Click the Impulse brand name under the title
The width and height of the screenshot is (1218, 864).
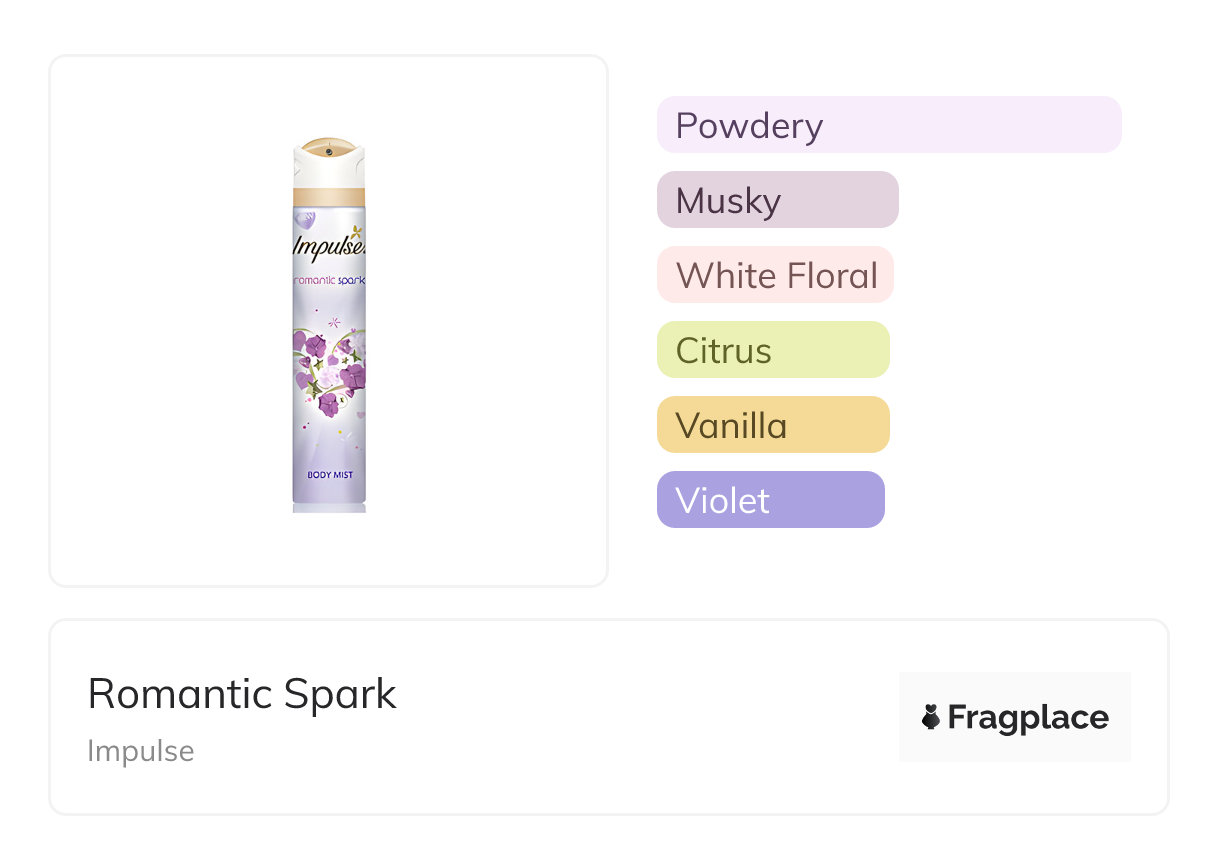[141, 751]
